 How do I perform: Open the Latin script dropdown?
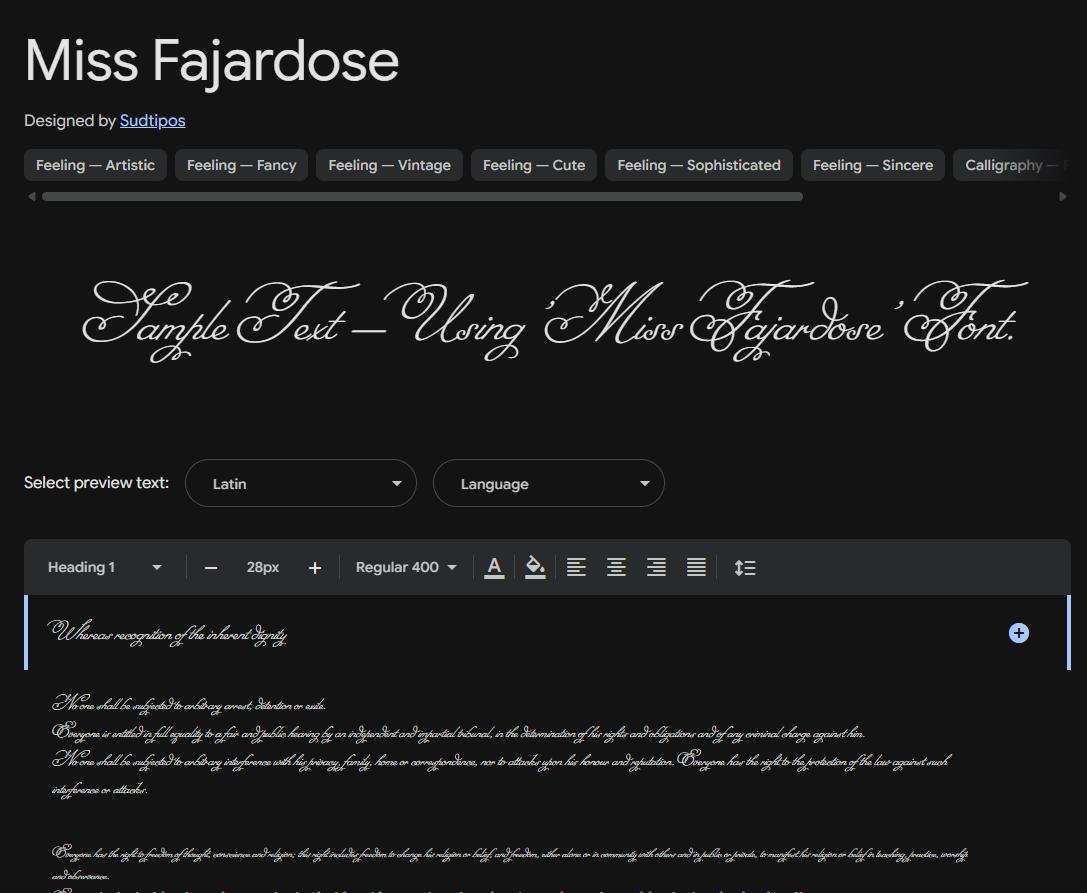[x=301, y=483]
